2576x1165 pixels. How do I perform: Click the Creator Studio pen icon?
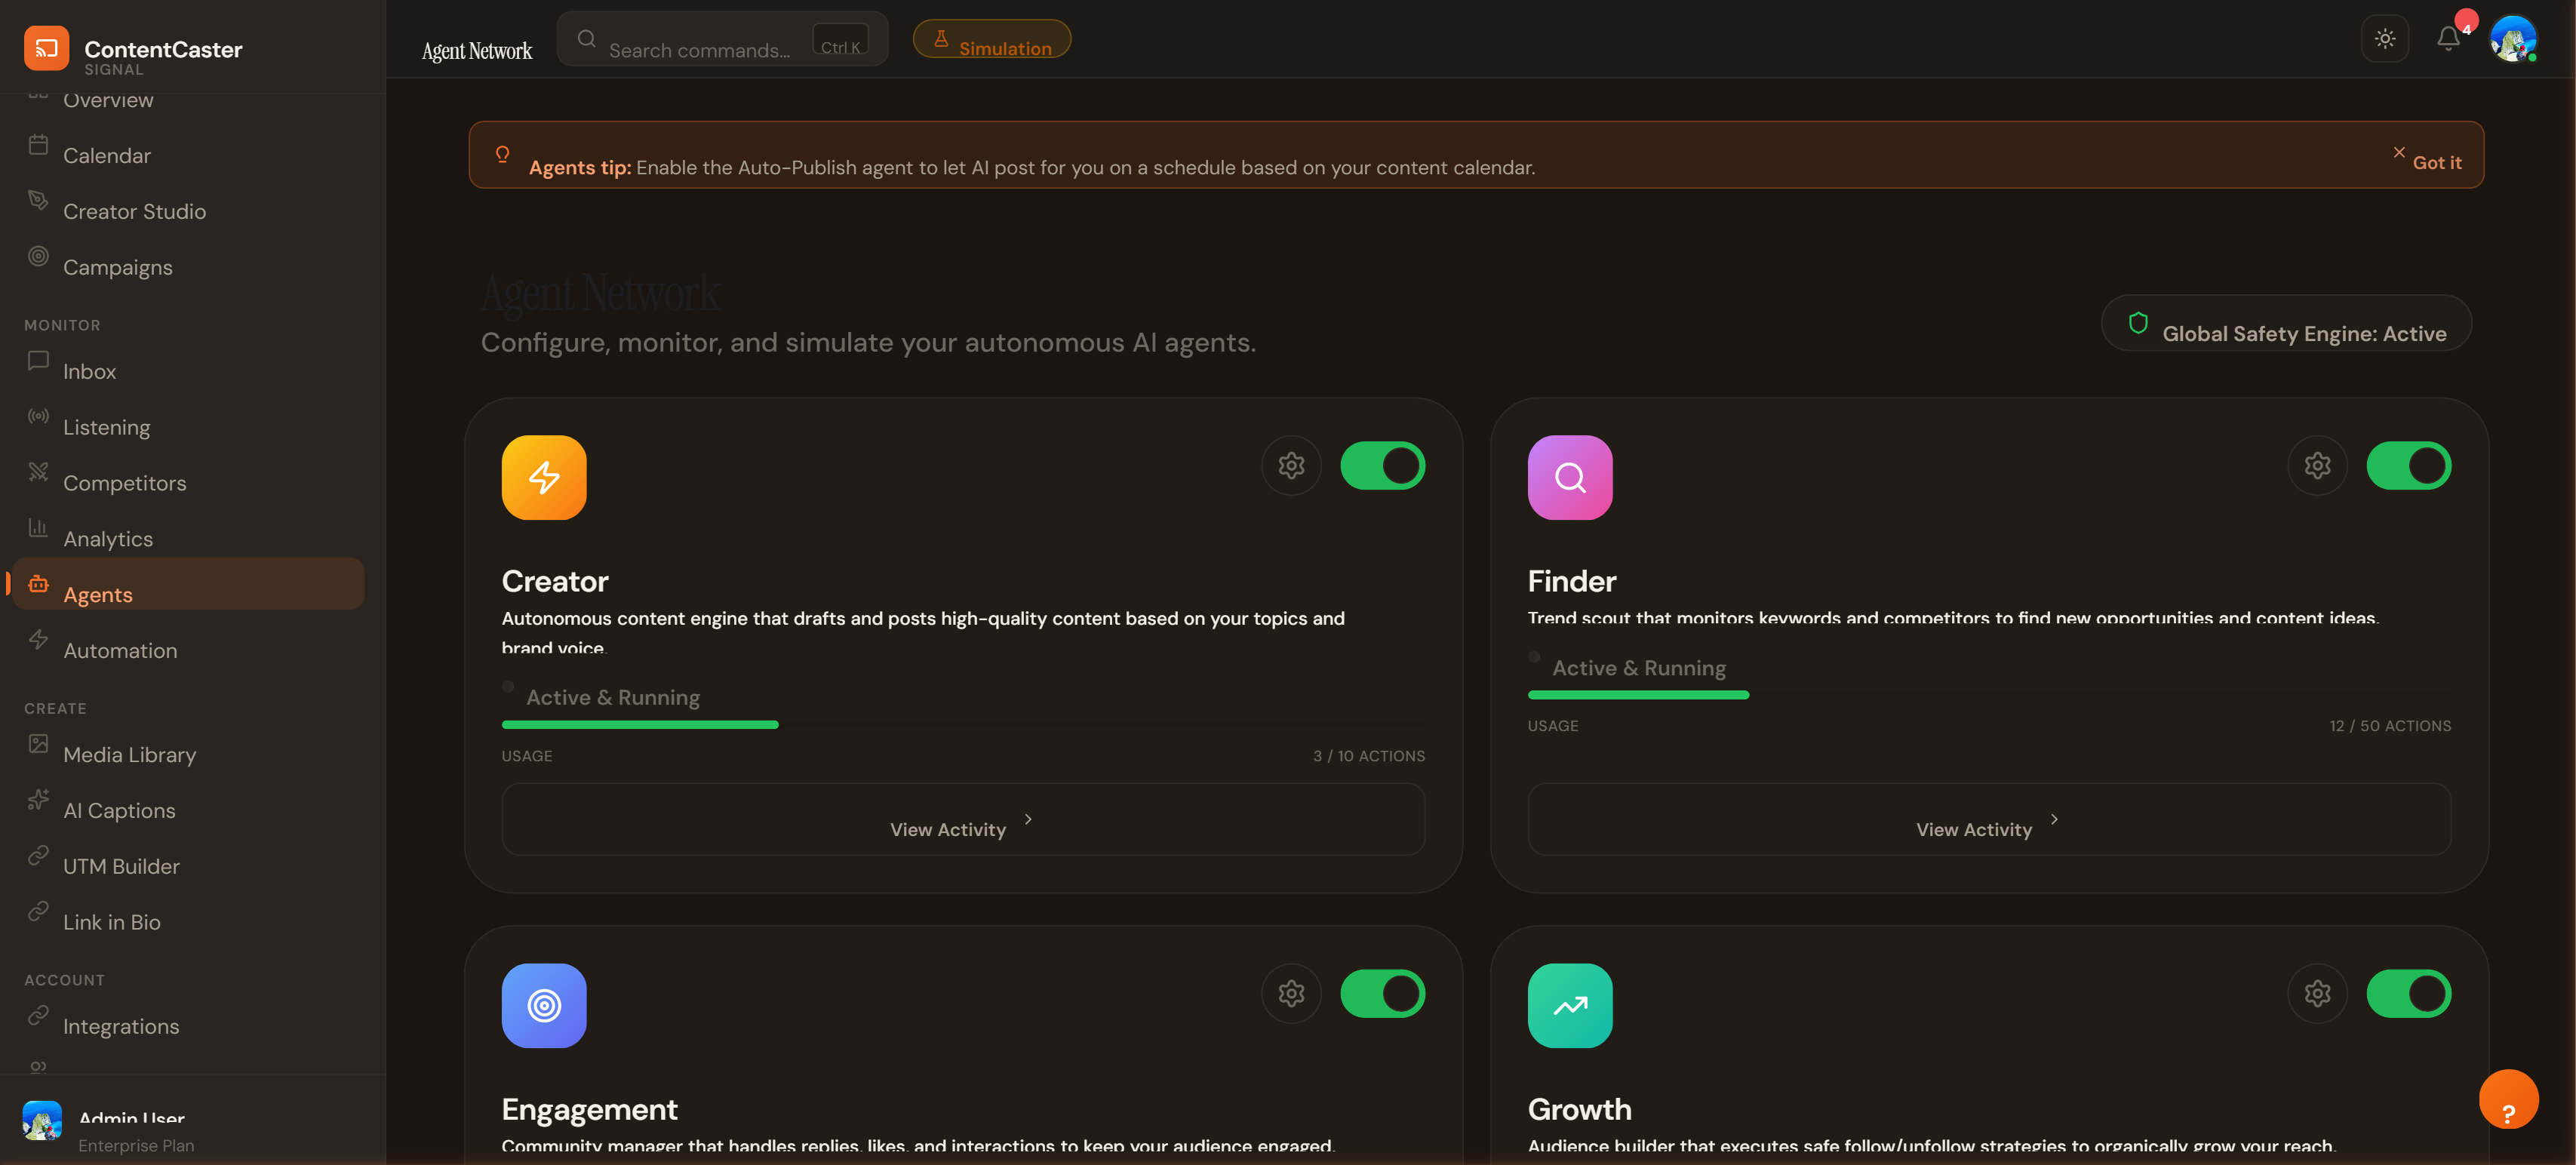click(38, 200)
